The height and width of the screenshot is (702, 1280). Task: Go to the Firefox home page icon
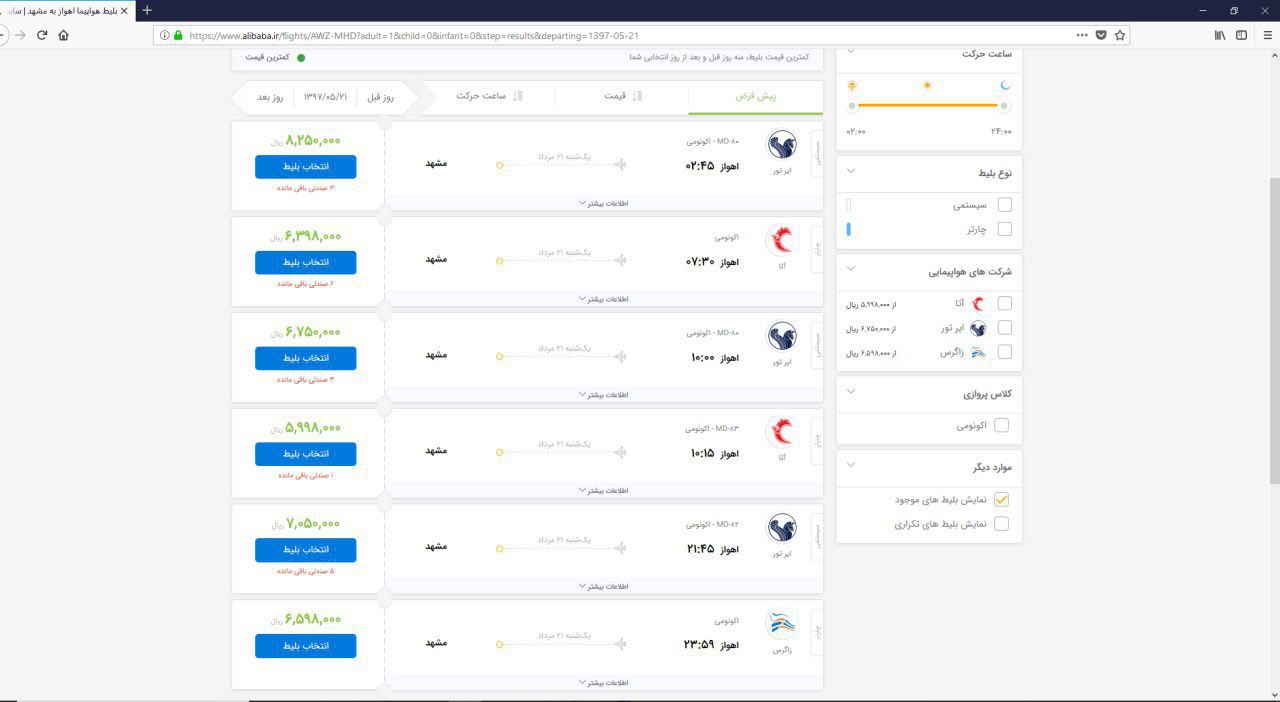[x=64, y=35]
